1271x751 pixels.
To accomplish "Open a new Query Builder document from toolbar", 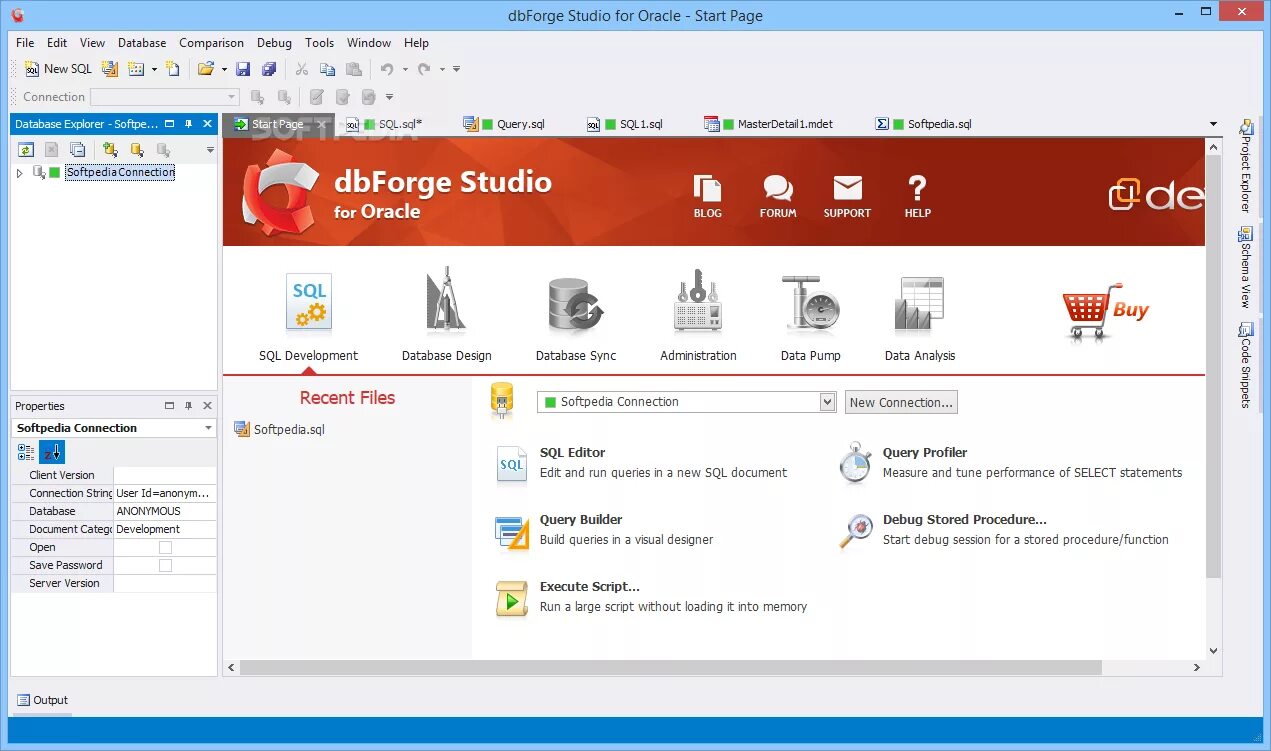I will pyautogui.click(x=110, y=69).
